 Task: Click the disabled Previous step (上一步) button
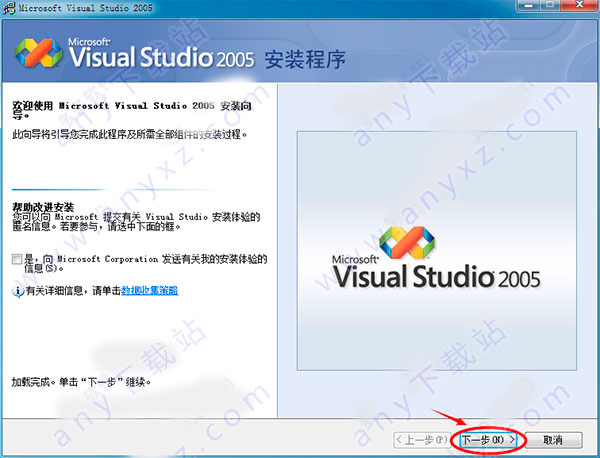coord(422,440)
